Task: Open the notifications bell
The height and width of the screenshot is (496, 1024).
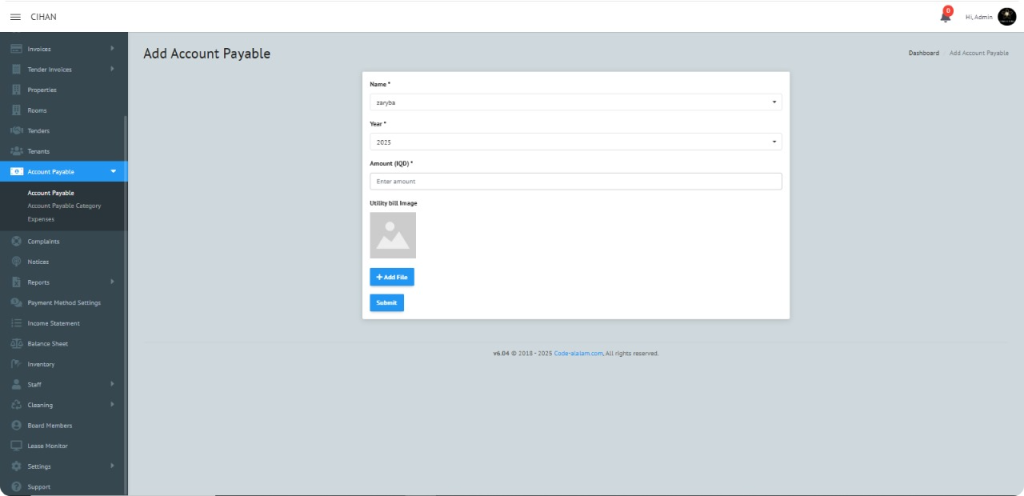Action: click(945, 16)
